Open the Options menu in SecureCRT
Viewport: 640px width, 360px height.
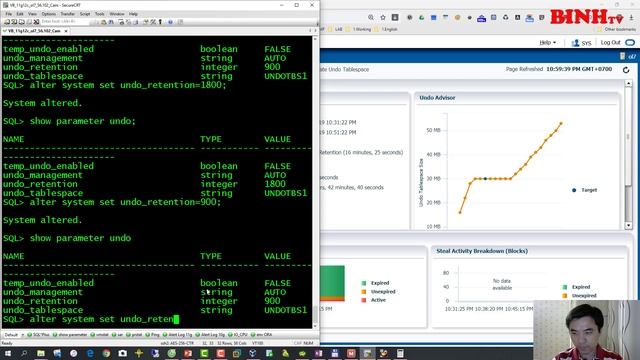click(49, 14)
